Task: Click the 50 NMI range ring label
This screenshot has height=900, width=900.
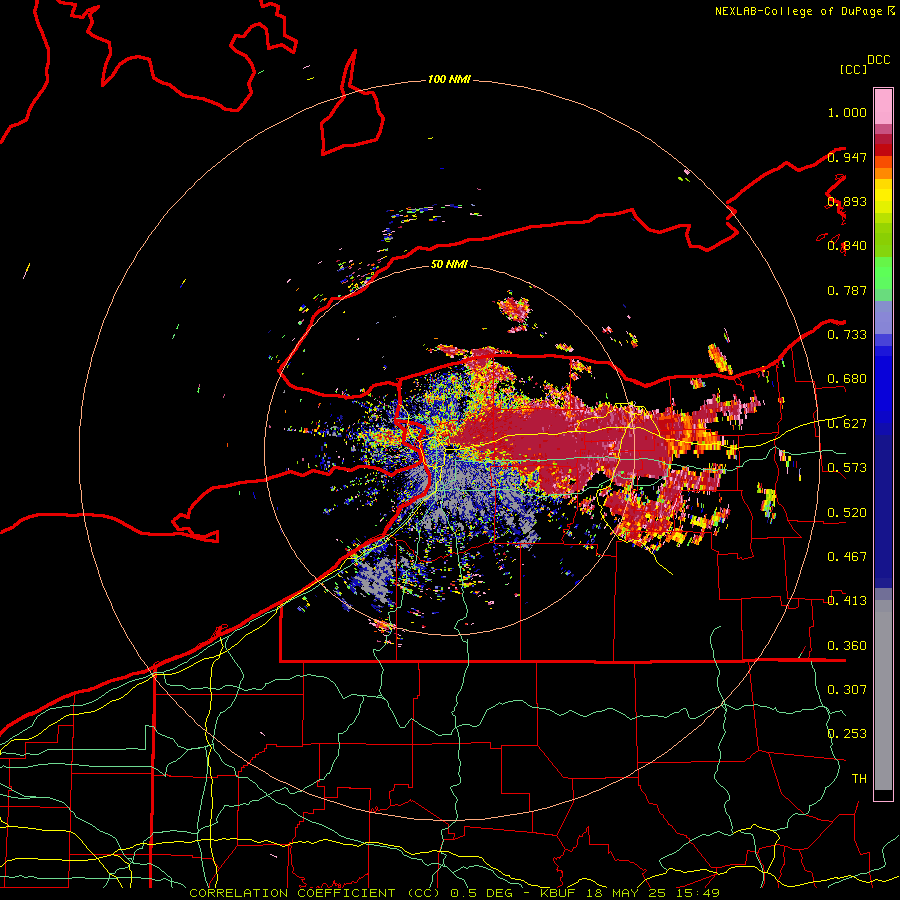Action: tap(449, 264)
